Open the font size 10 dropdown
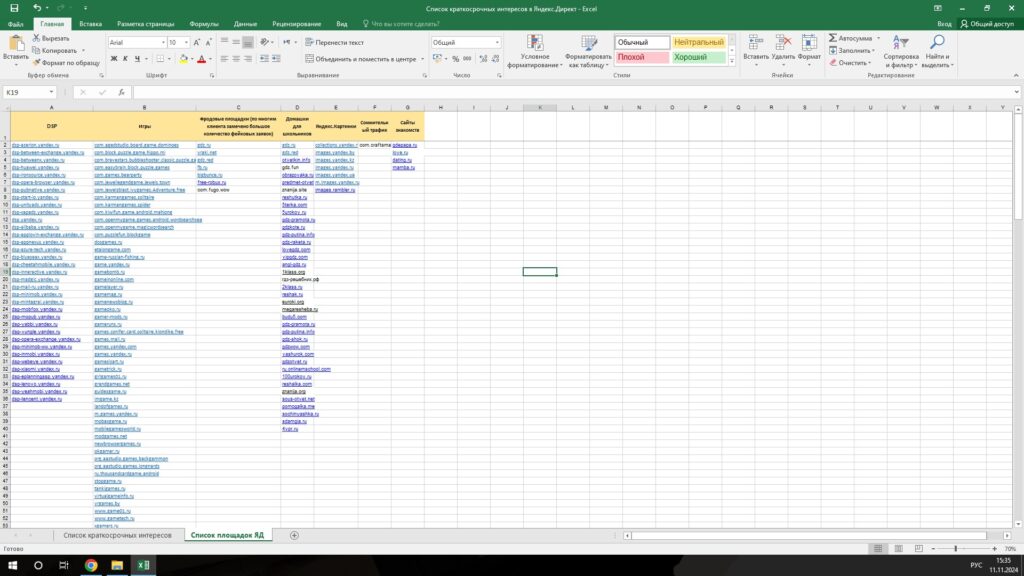1024x576 pixels. pos(186,42)
